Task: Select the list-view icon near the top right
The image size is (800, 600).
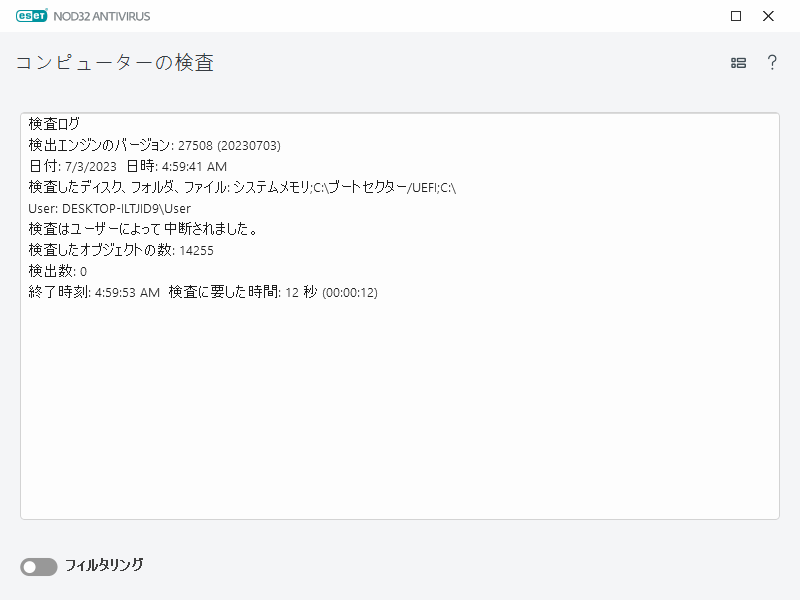Action: point(739,62)
